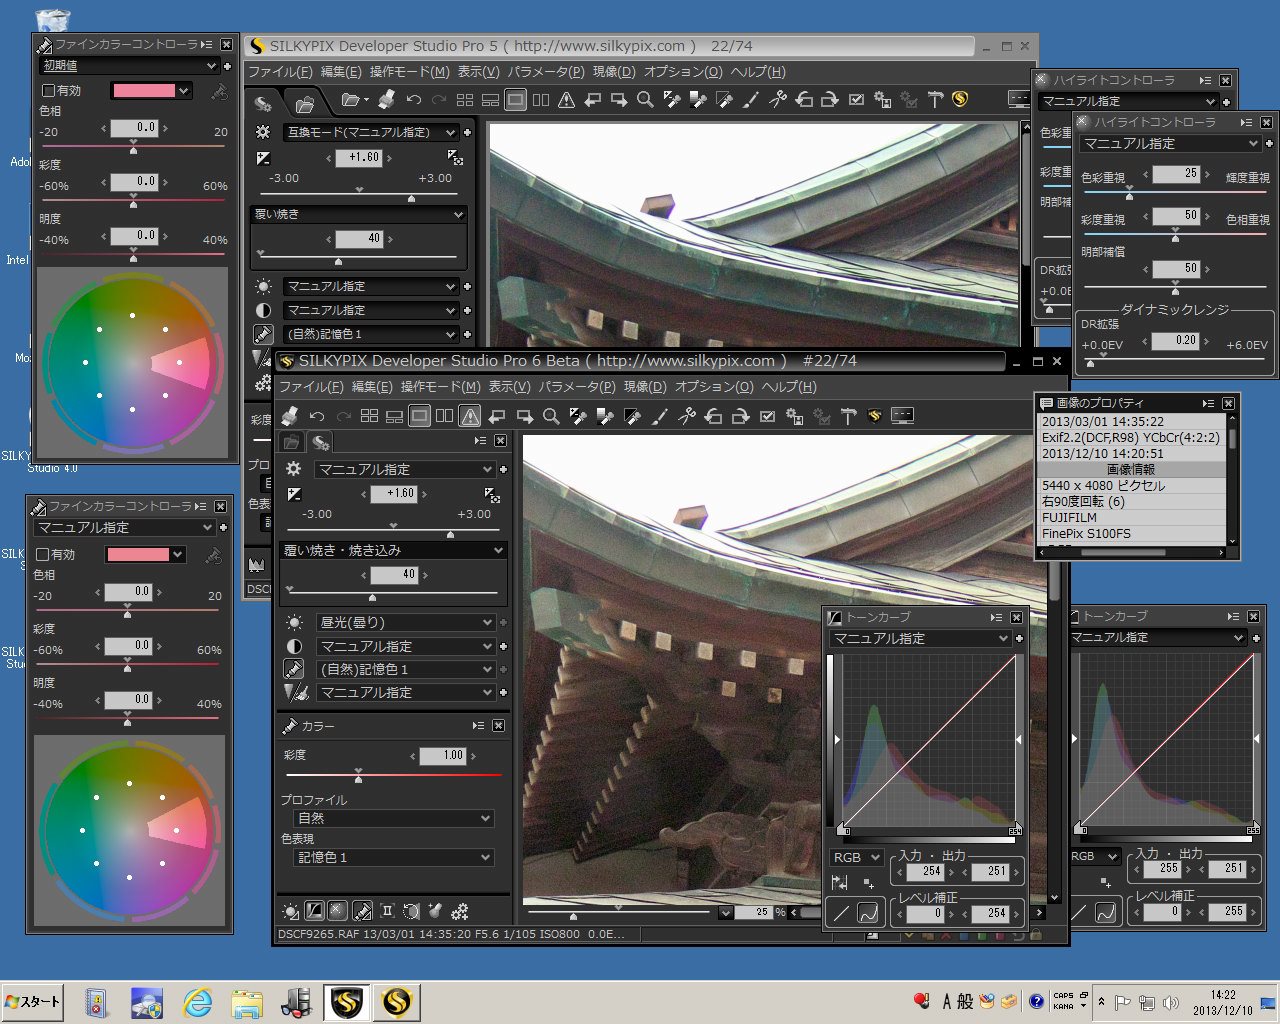Enable 有効 checkbox in lower fine color controller
This screenshot has height=1024, width=1280.
pos(42,554)
